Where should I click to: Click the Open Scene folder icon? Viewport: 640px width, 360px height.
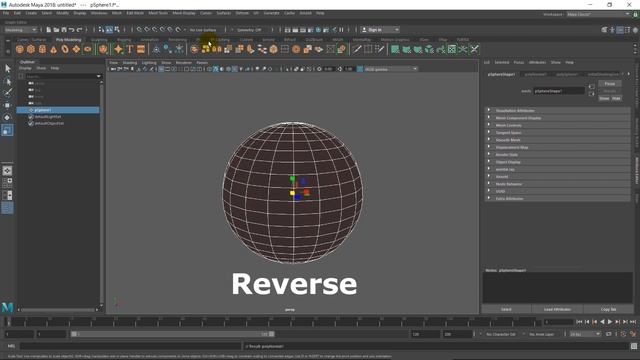pos(56,30)
